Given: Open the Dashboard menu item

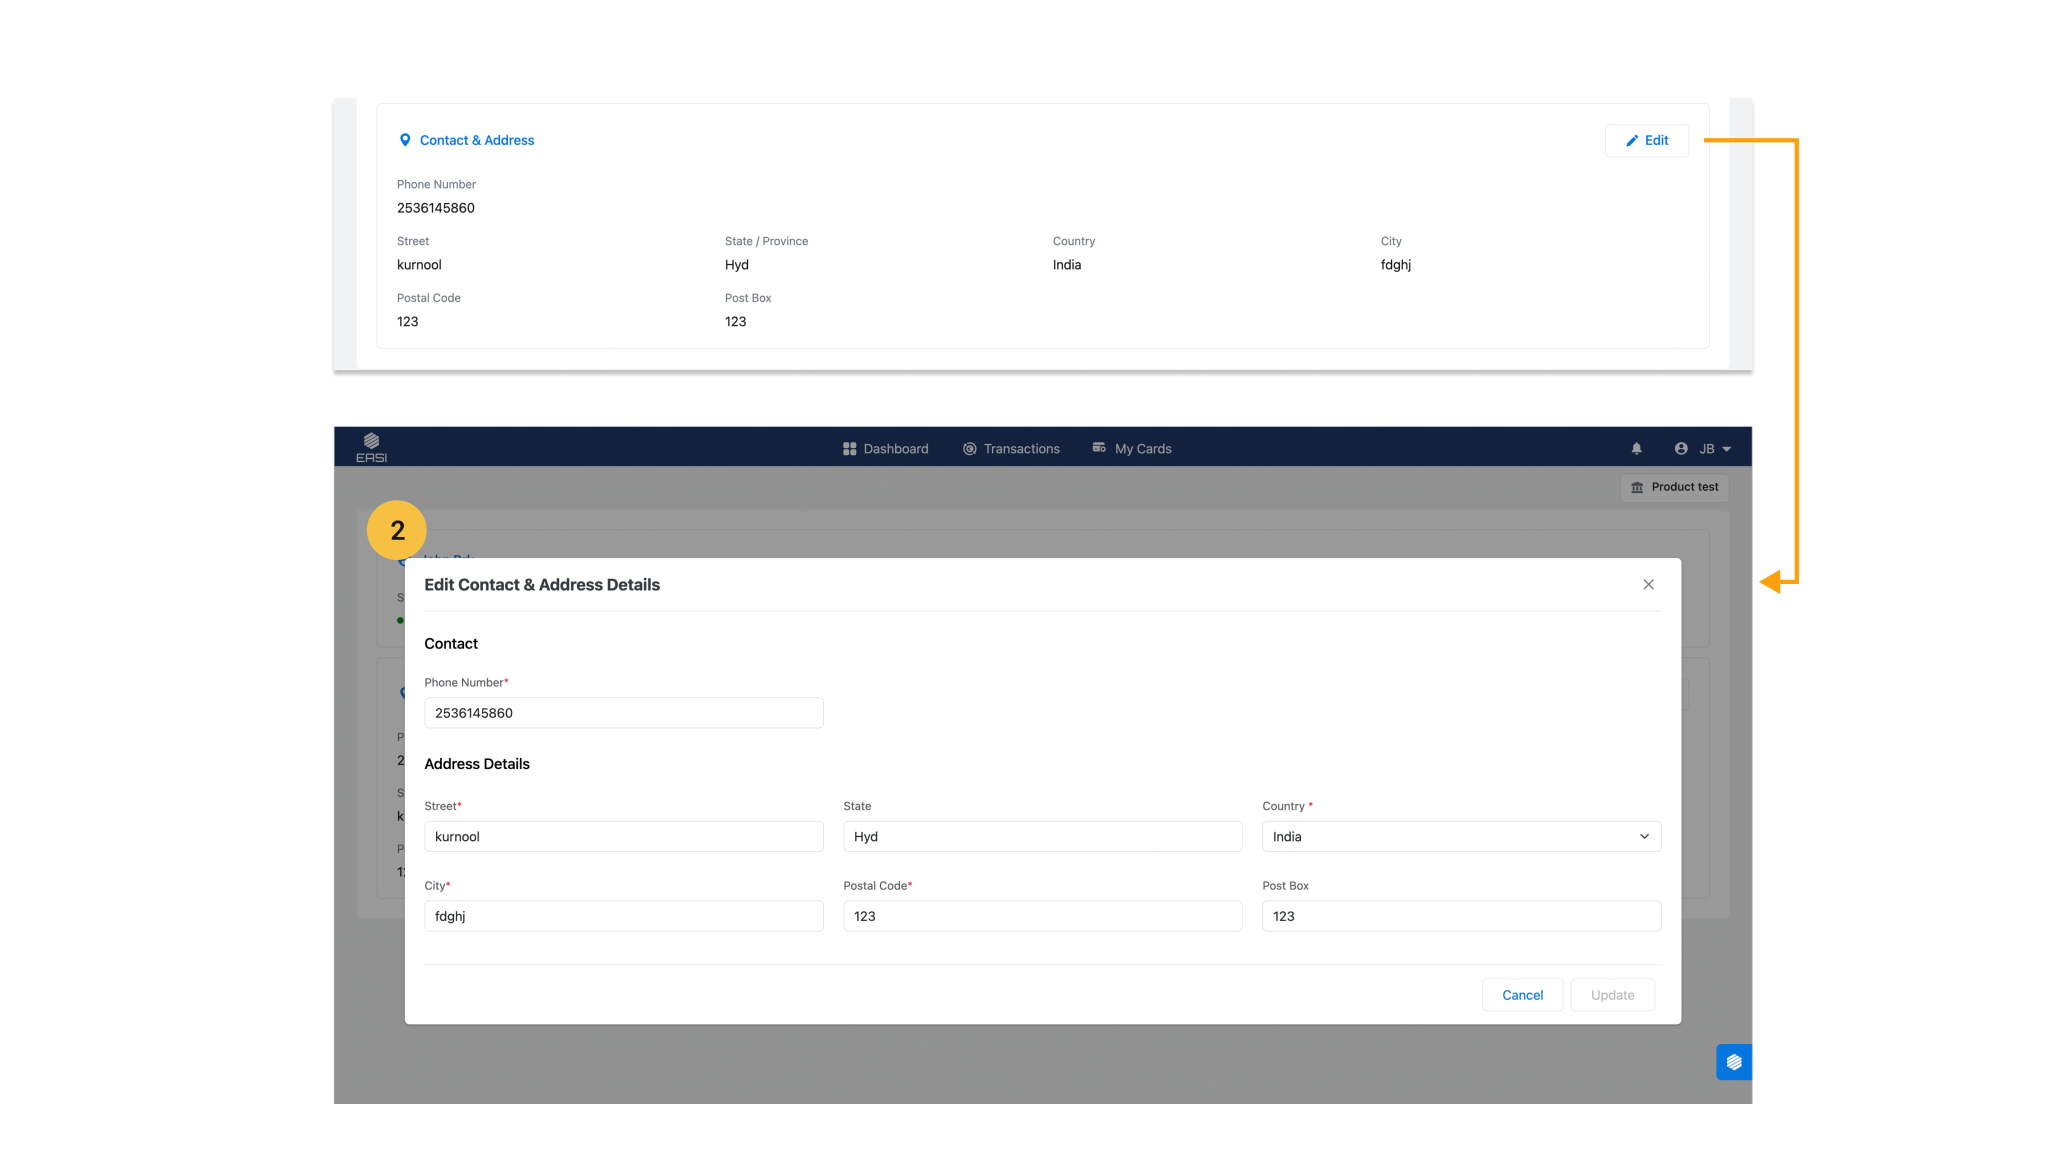Looking at the screenshot, I should point(886,449).
